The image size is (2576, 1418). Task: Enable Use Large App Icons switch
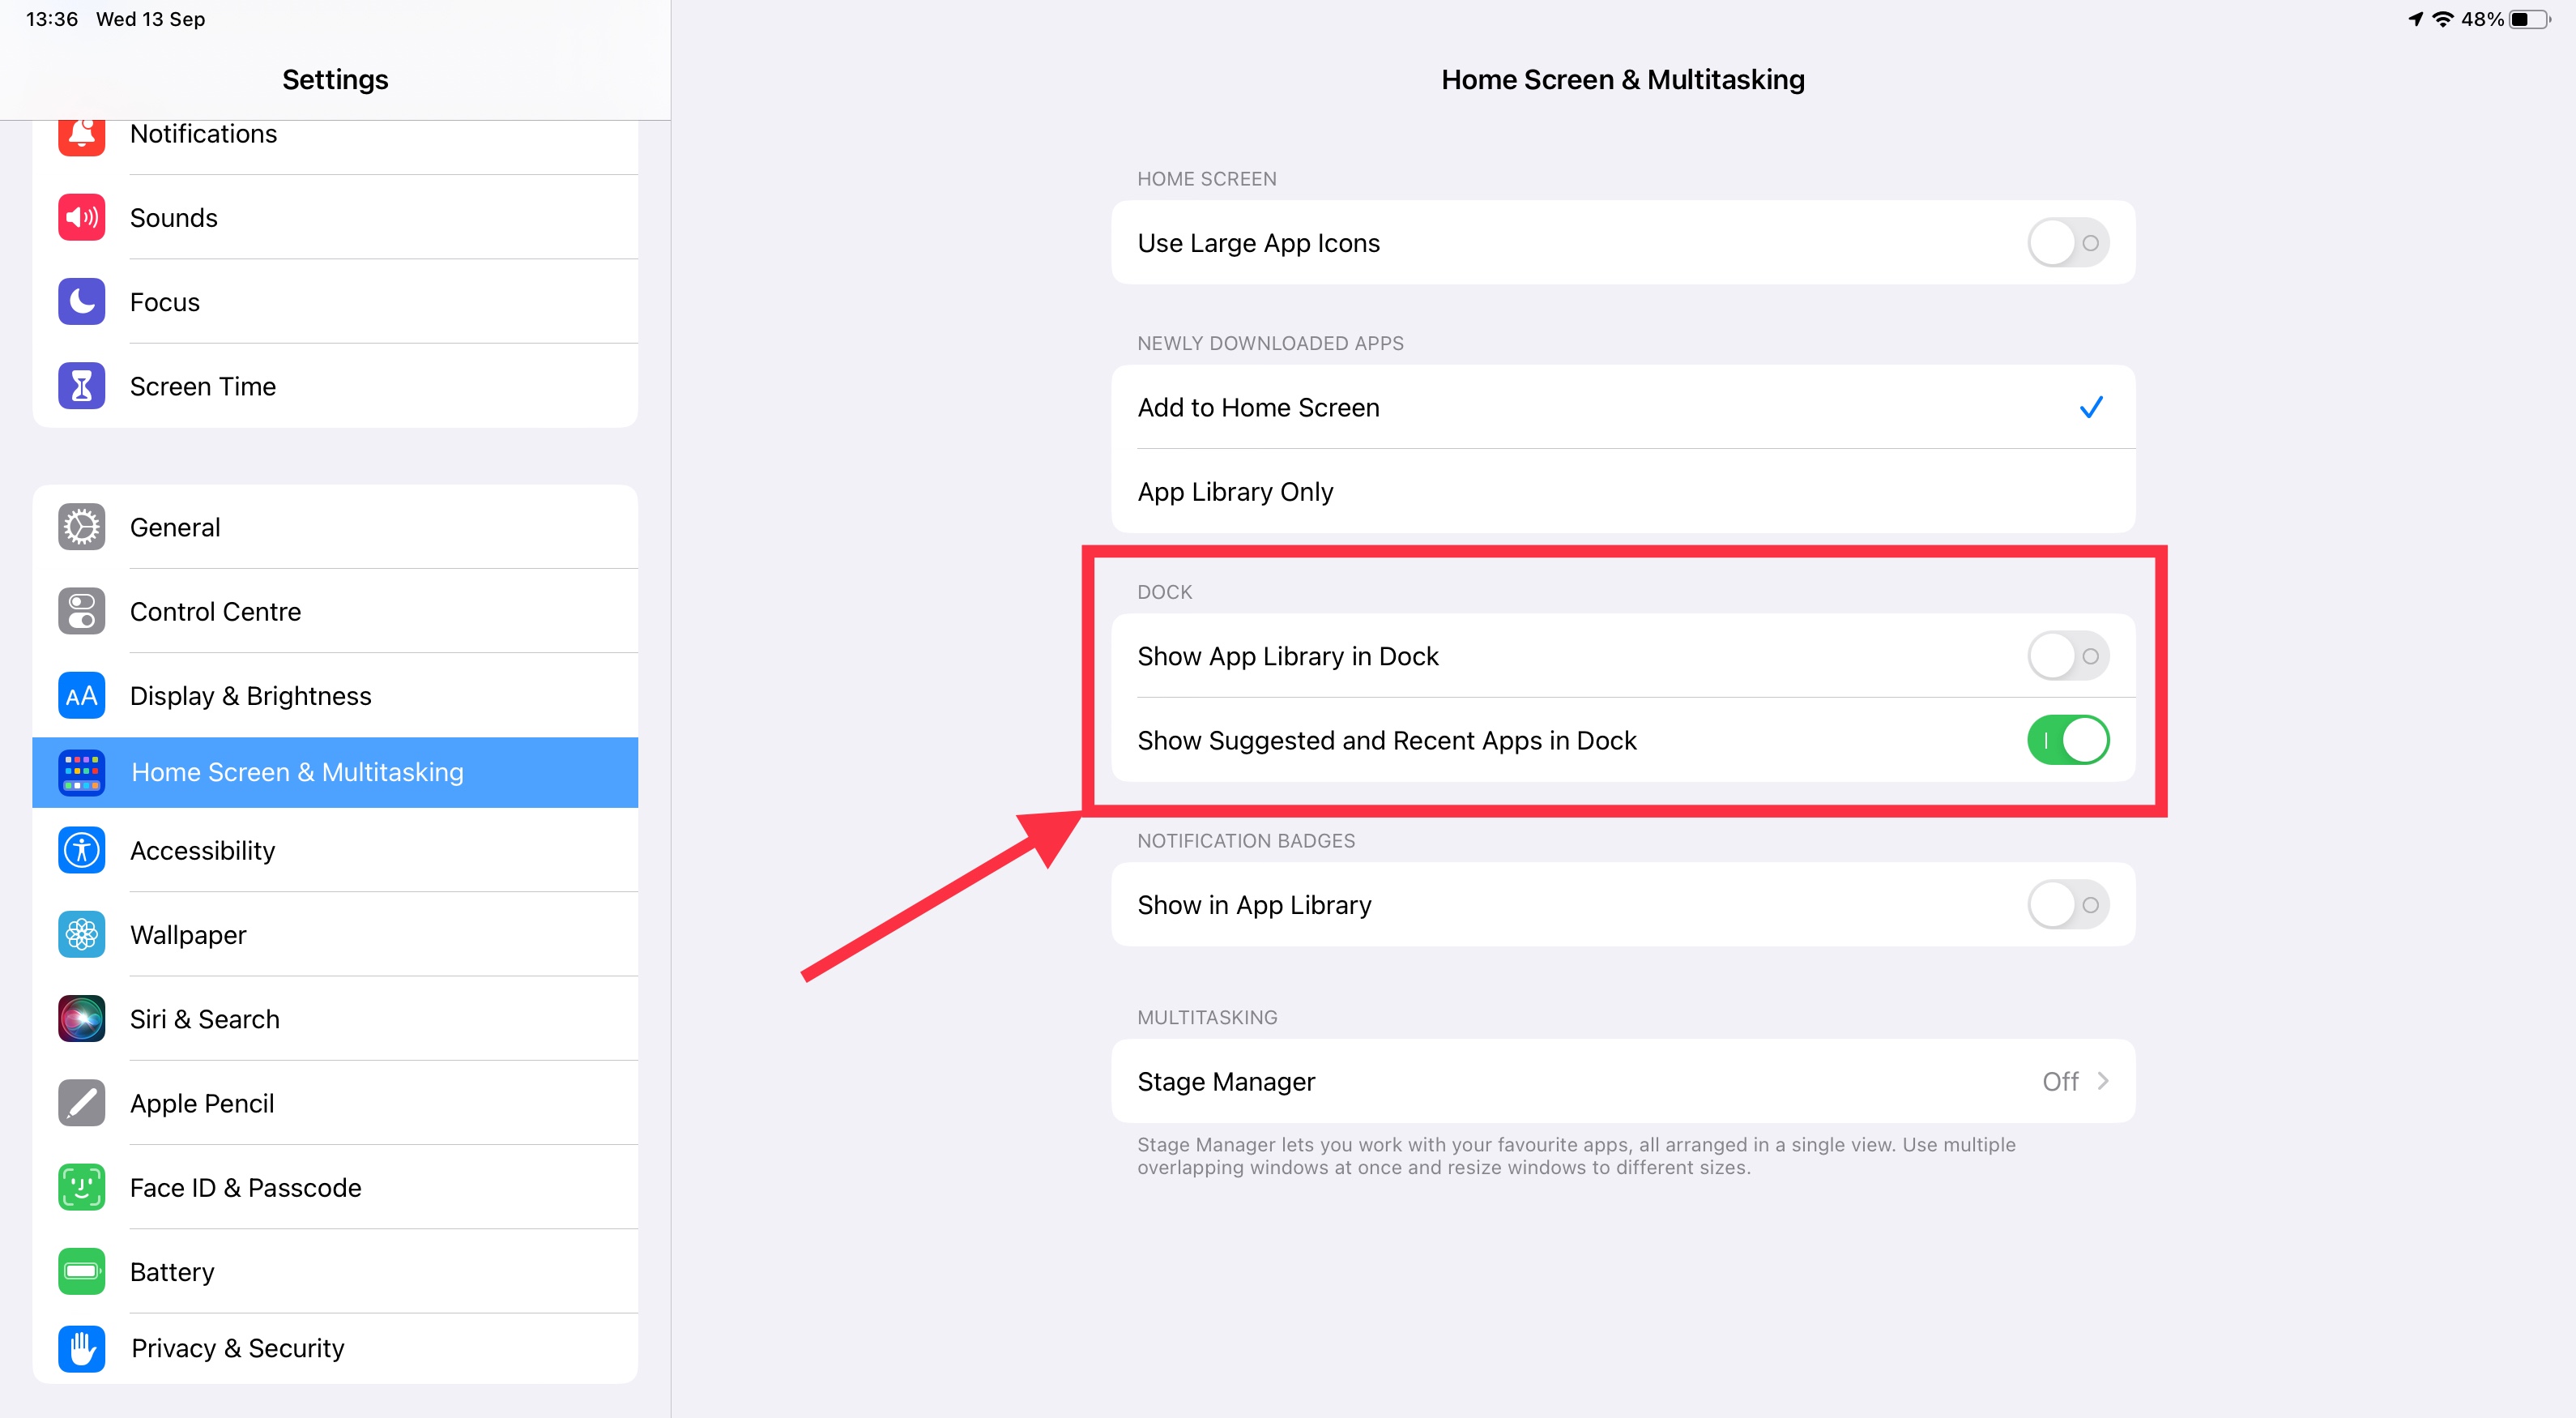click(x=2067, y=243)
